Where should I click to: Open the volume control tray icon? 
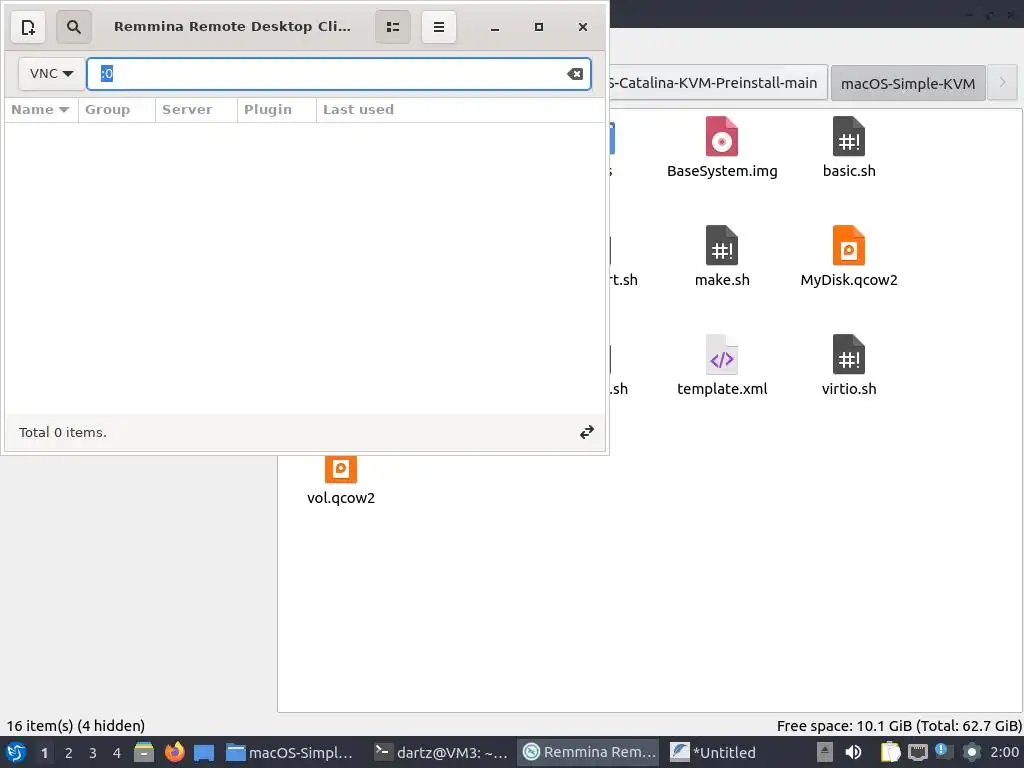coord(853,752)
